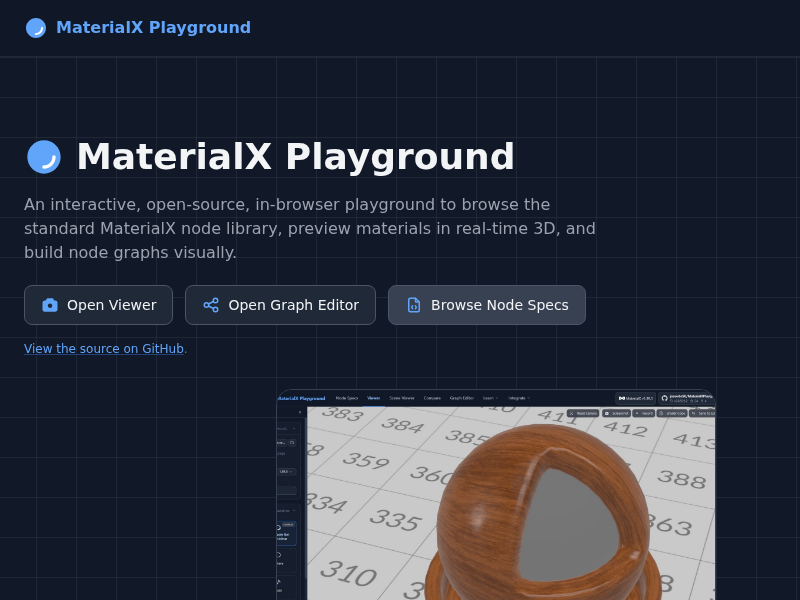Click the MaterialX Playground header logo icon

click(x=36, y=28)
